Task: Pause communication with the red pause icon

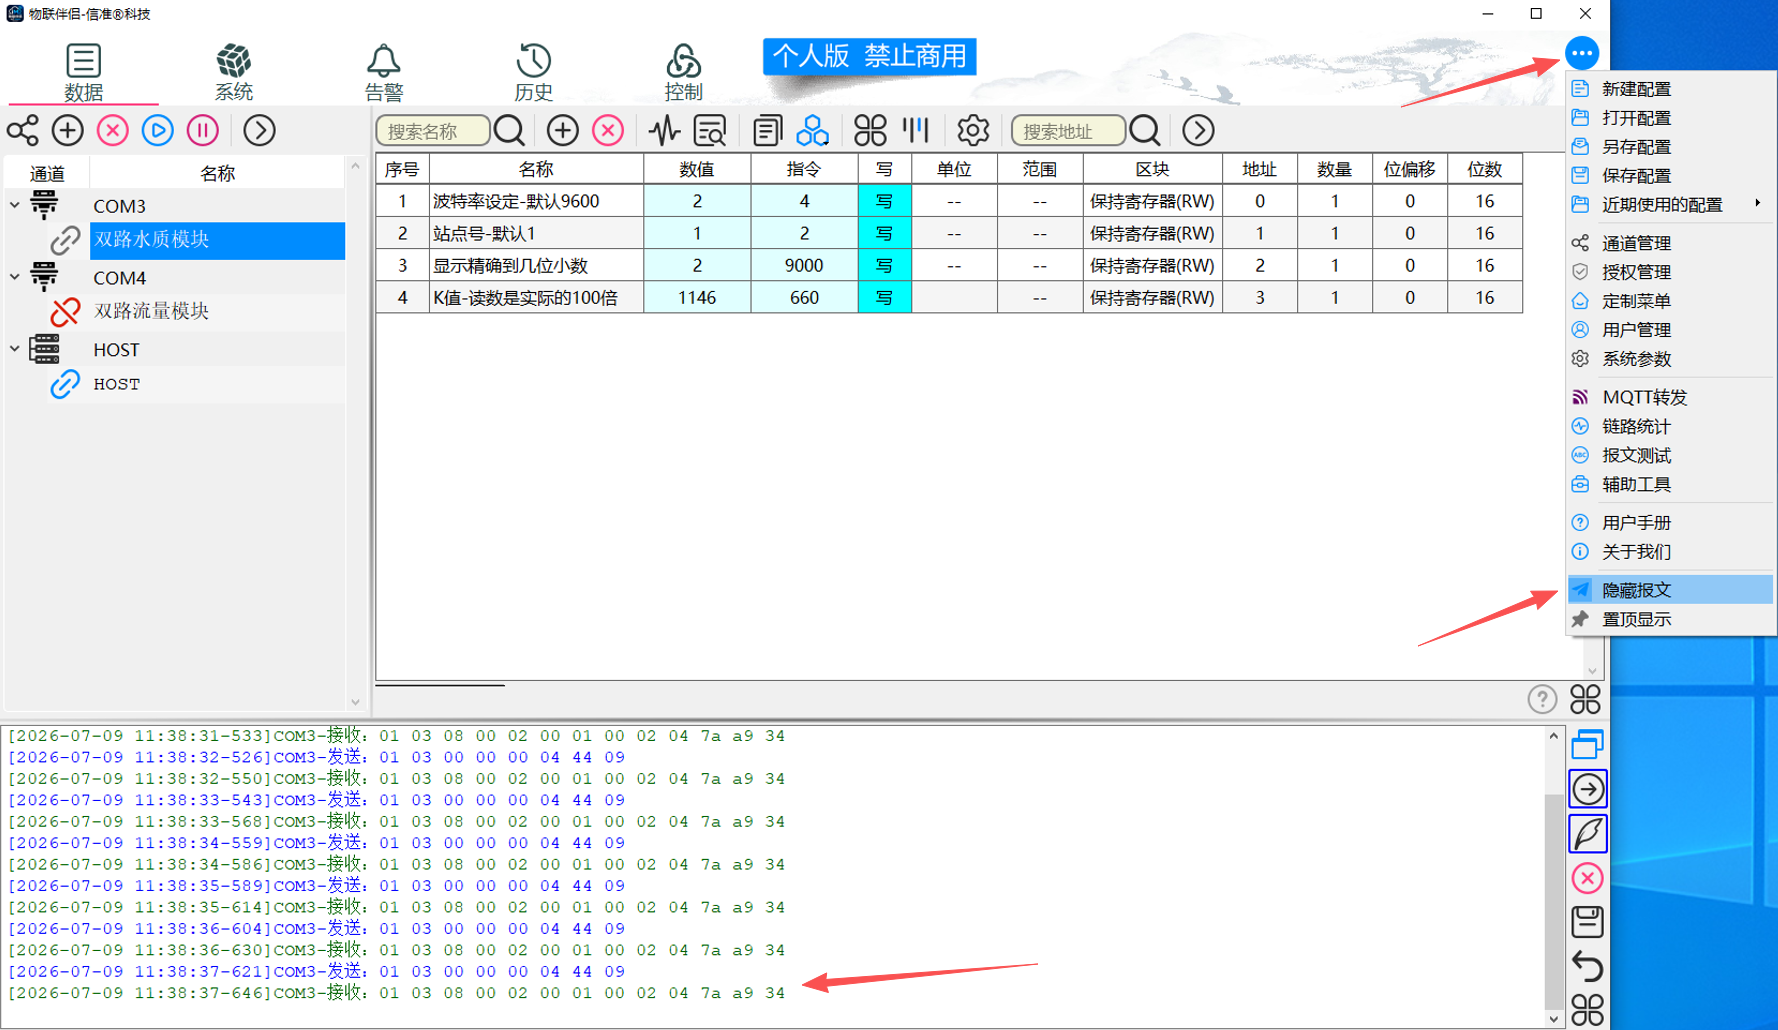Action: tap(203, 130)
